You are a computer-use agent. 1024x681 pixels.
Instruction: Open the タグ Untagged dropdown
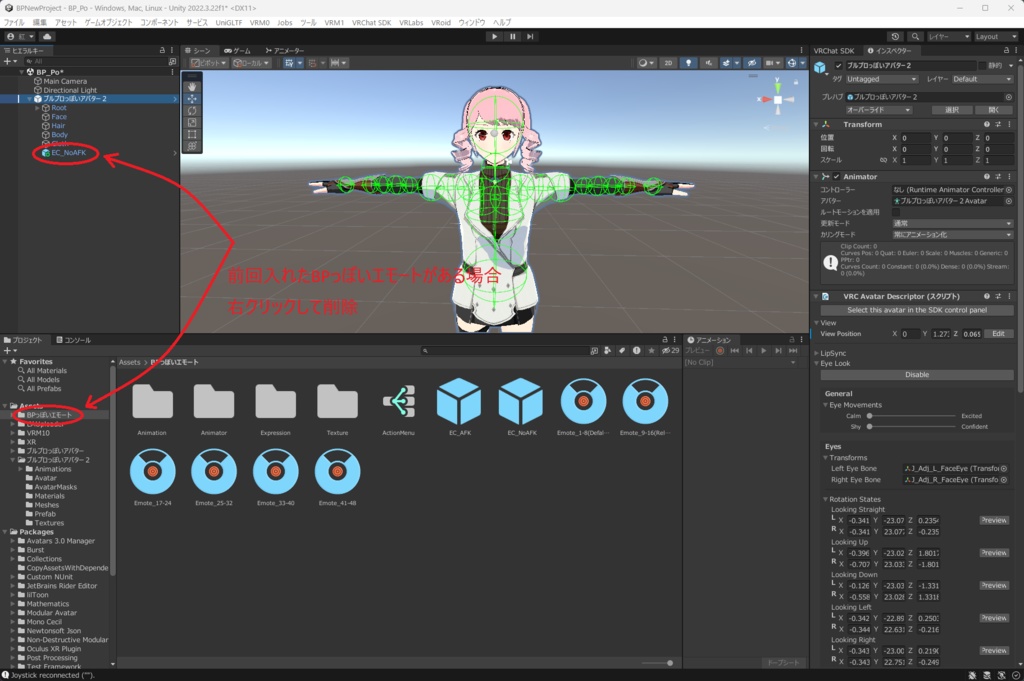[880, 78]
